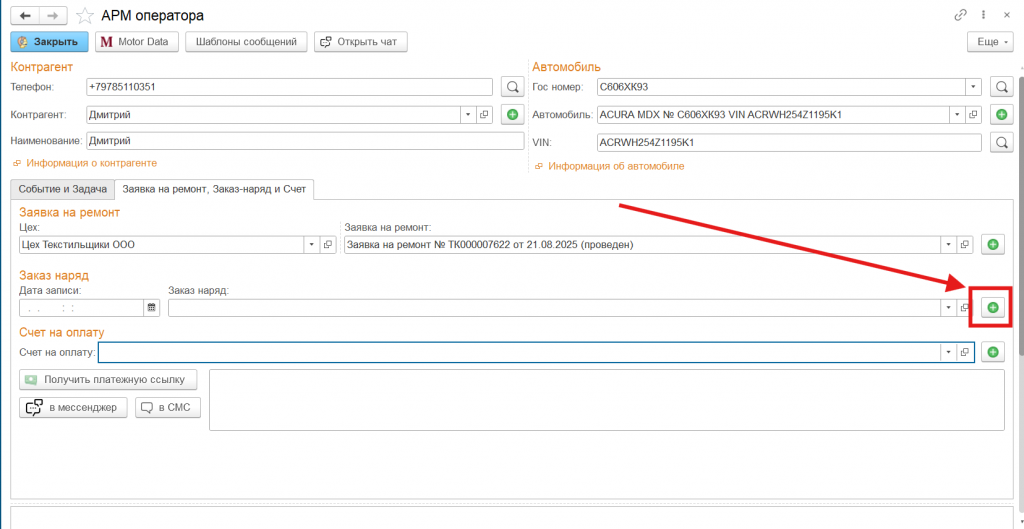This screenshot has height=529, width=1024.
Task: Open Информация о контрагенте link
Action: tap(91, 163)
